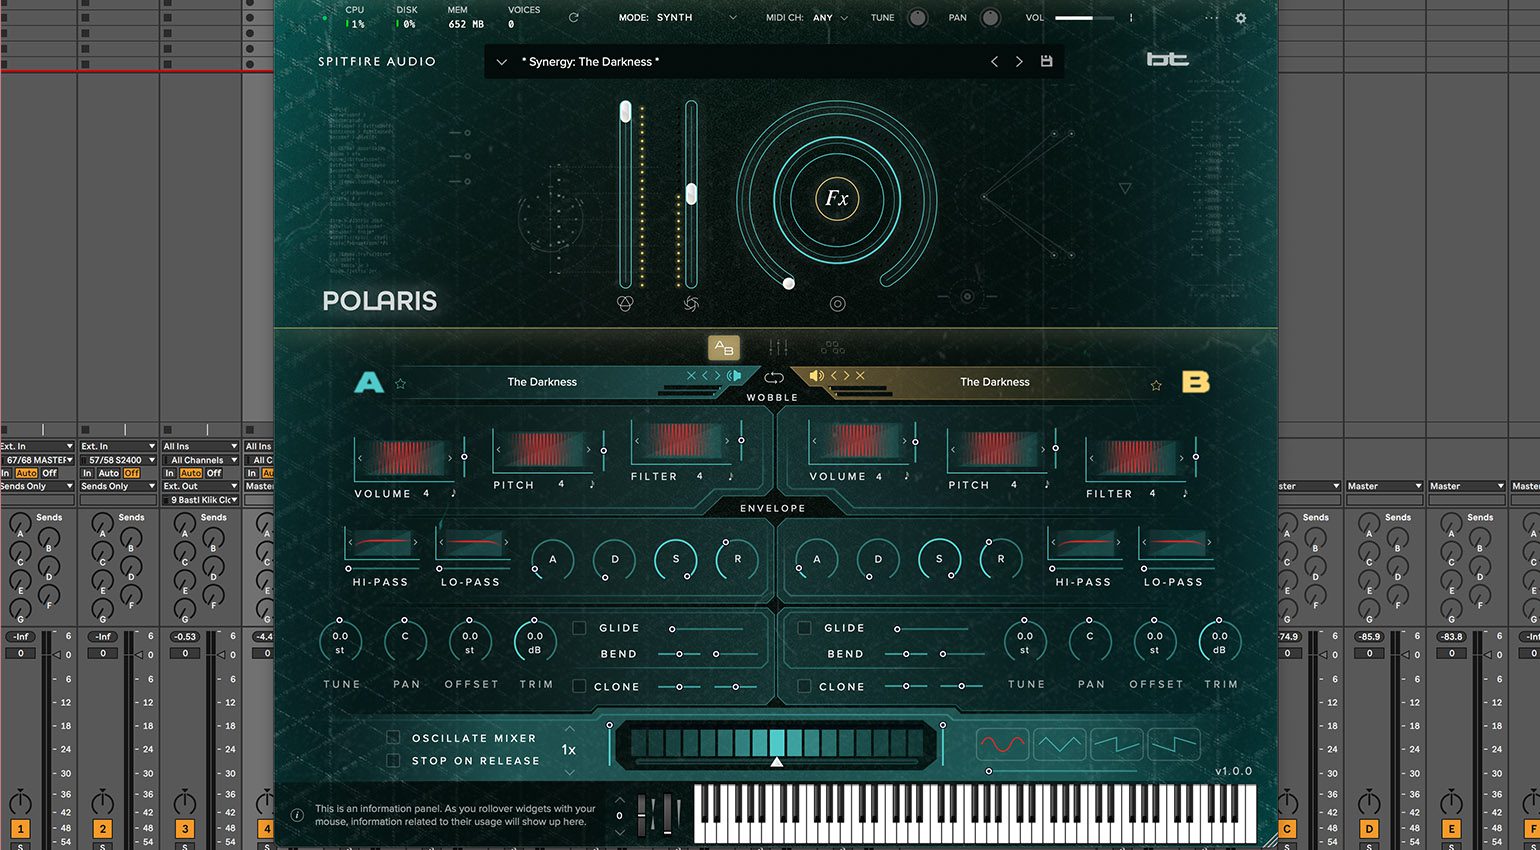Click the swap A/B icon above WOBBLE
This screenshot has width=1540, height=850.
coord(773,378)
